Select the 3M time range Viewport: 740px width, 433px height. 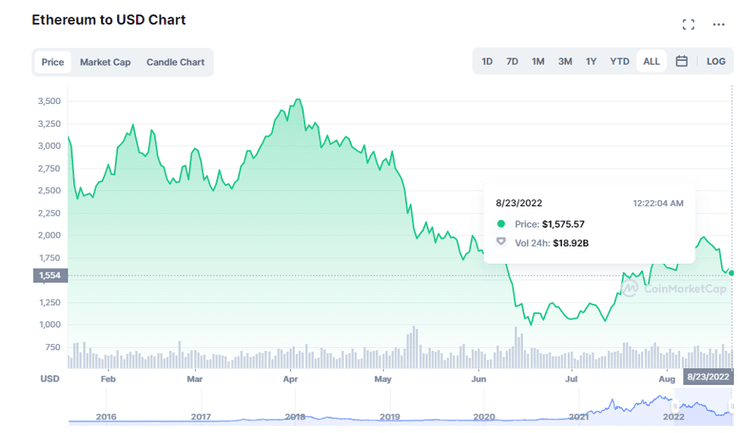coord(565,61)
